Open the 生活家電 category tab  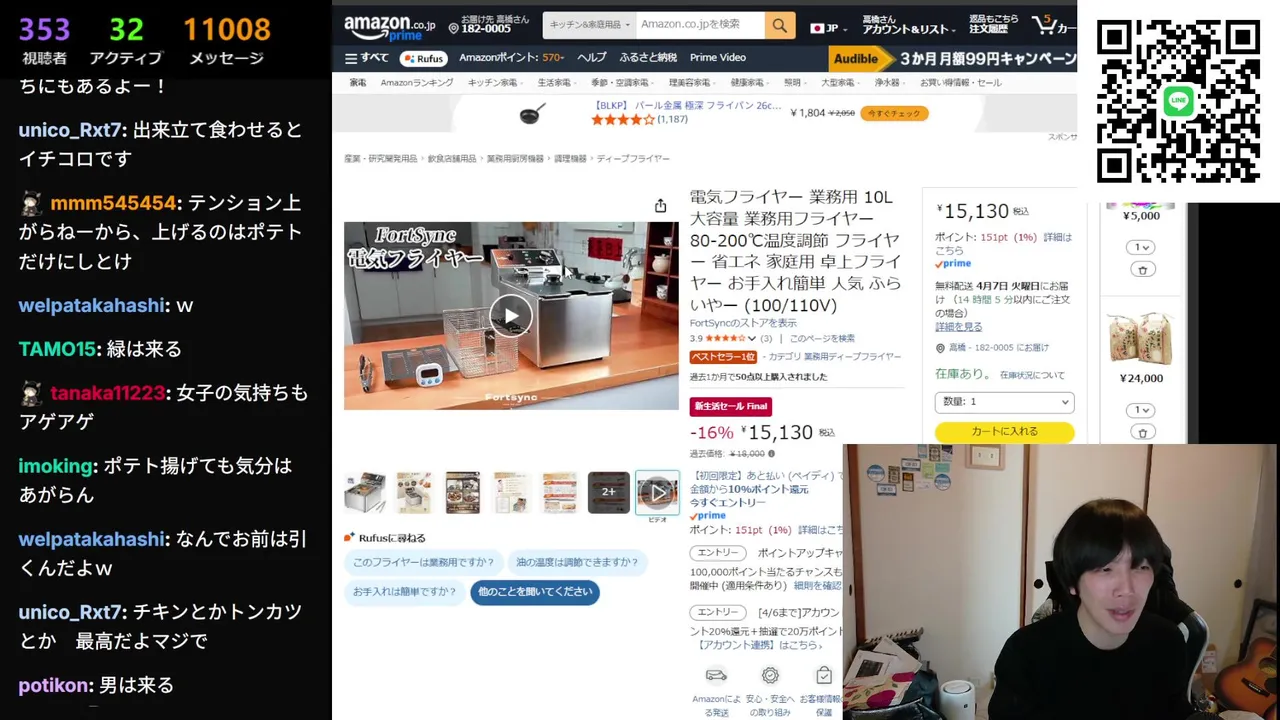click(554, 83)
